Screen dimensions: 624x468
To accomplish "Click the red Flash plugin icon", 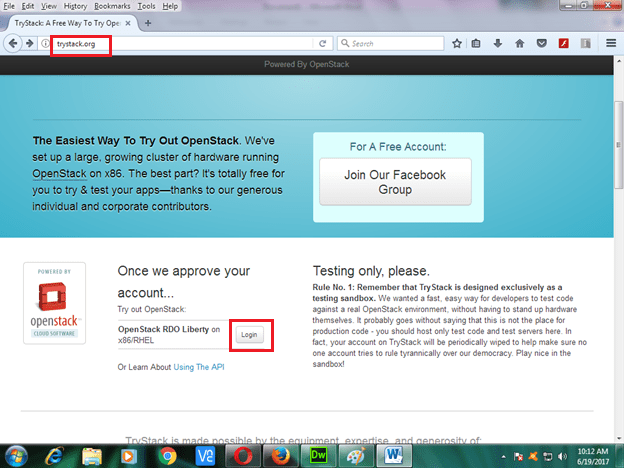I will [564, 43].
